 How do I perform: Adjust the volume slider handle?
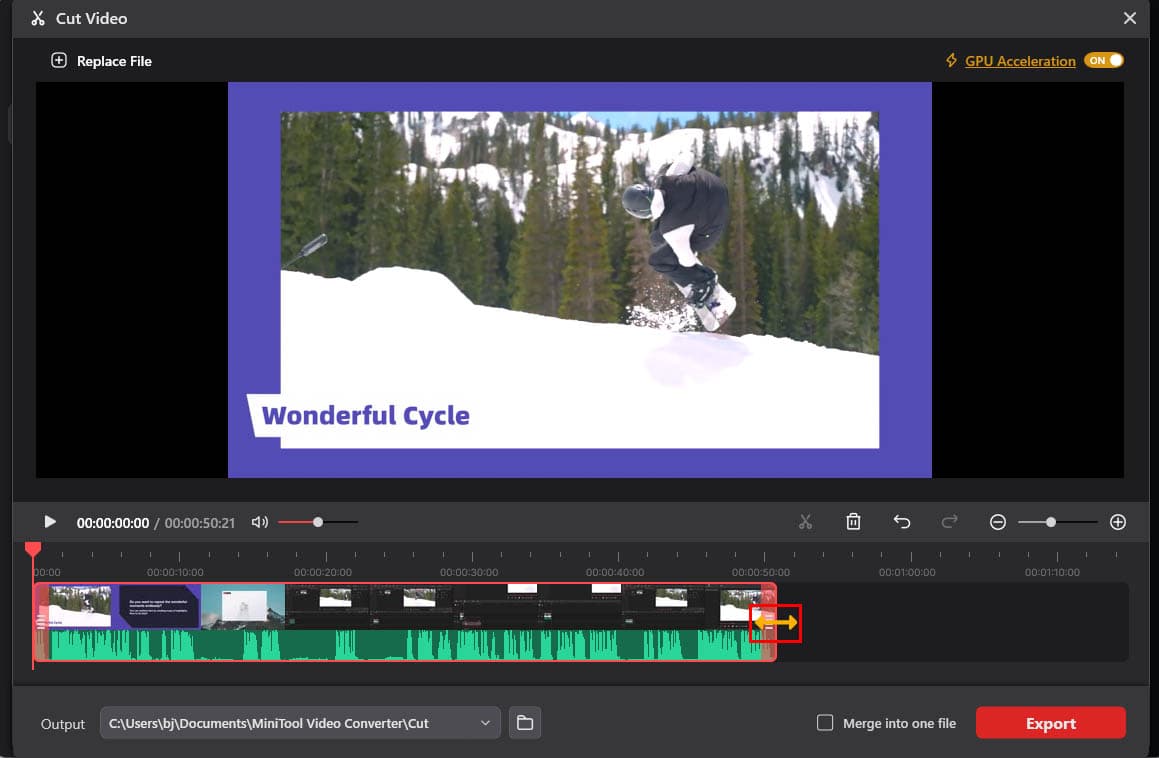tap(318, 522)
